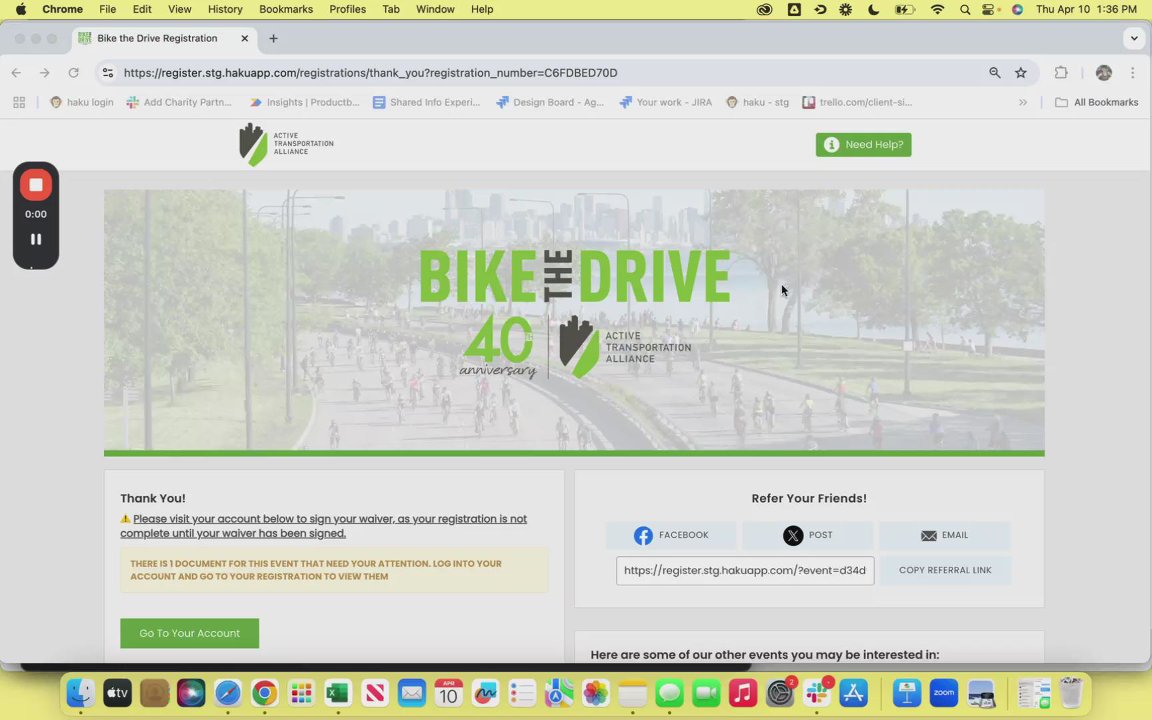
Task: Select the Bike the Drive Registration tab
Action: point(165,38)
